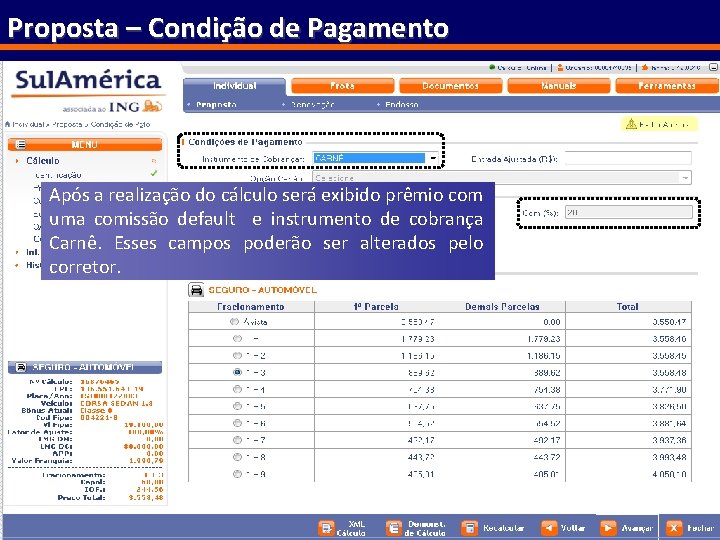Click the Avançar forward arrow icon
The width and height of the screenshot is (720, 540).
coord(608,528)
